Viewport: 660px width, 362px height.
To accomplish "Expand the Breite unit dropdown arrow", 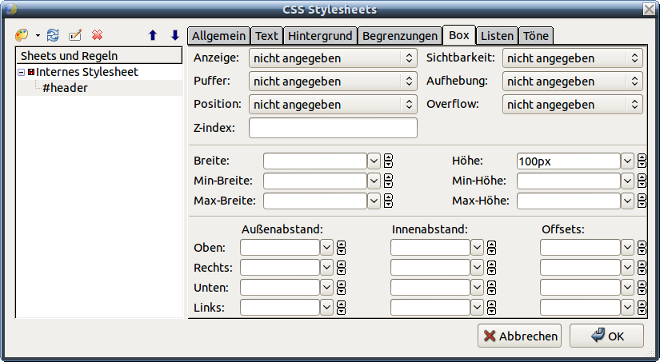I will (x=374, y=161).
